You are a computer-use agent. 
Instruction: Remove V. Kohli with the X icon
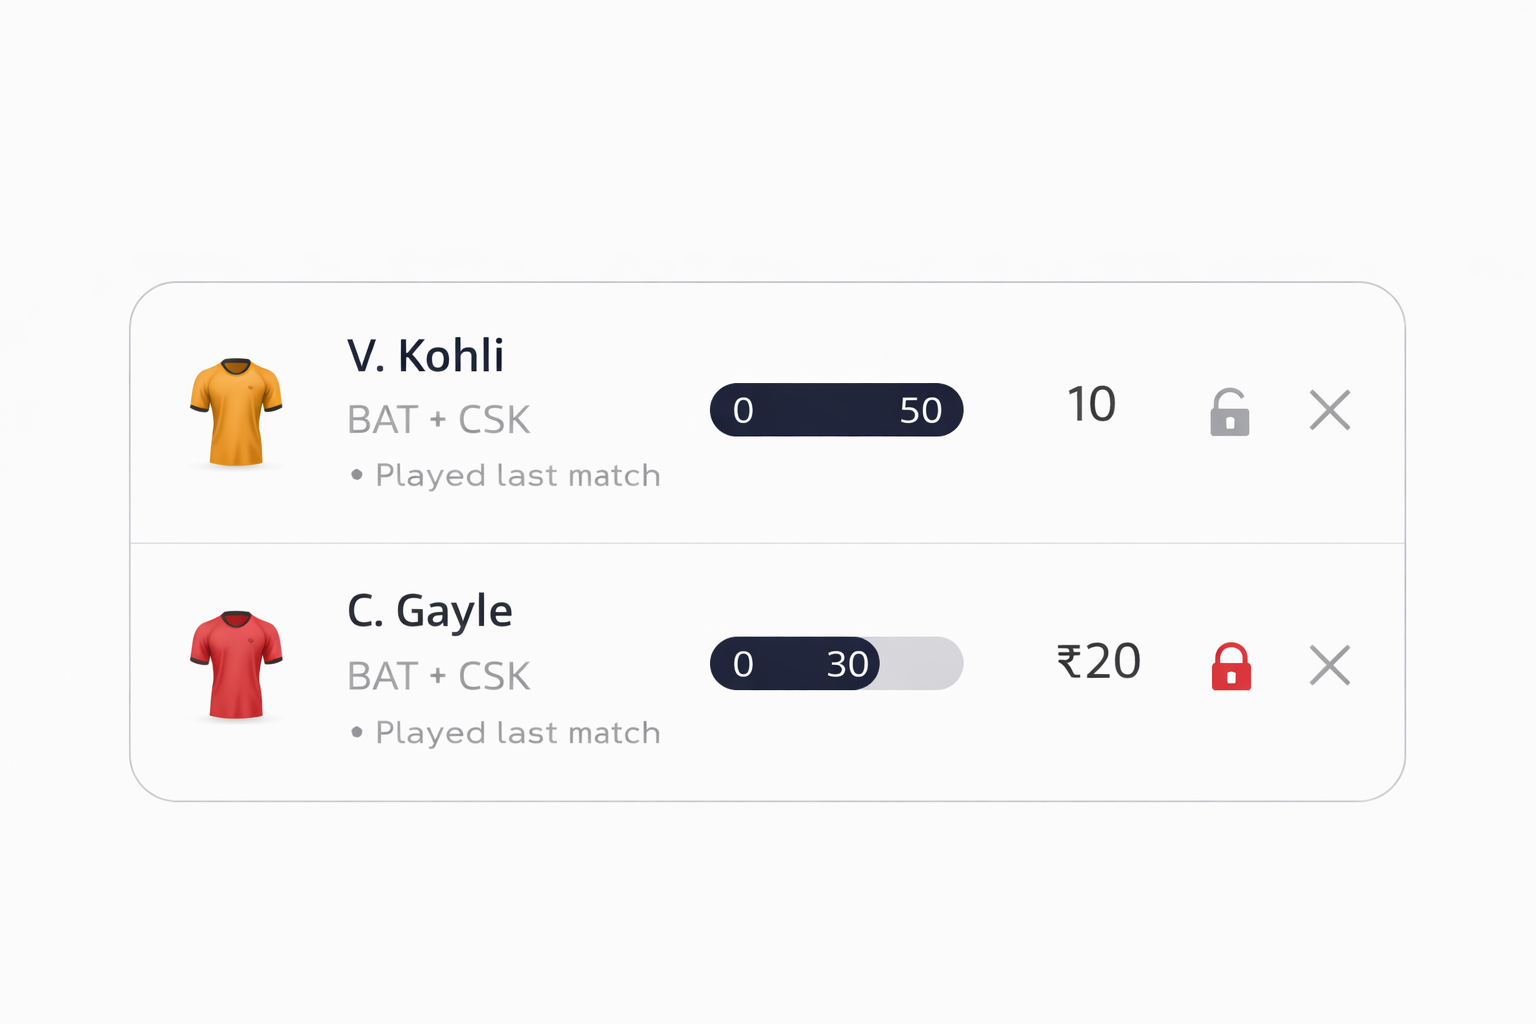(1330, 410)
